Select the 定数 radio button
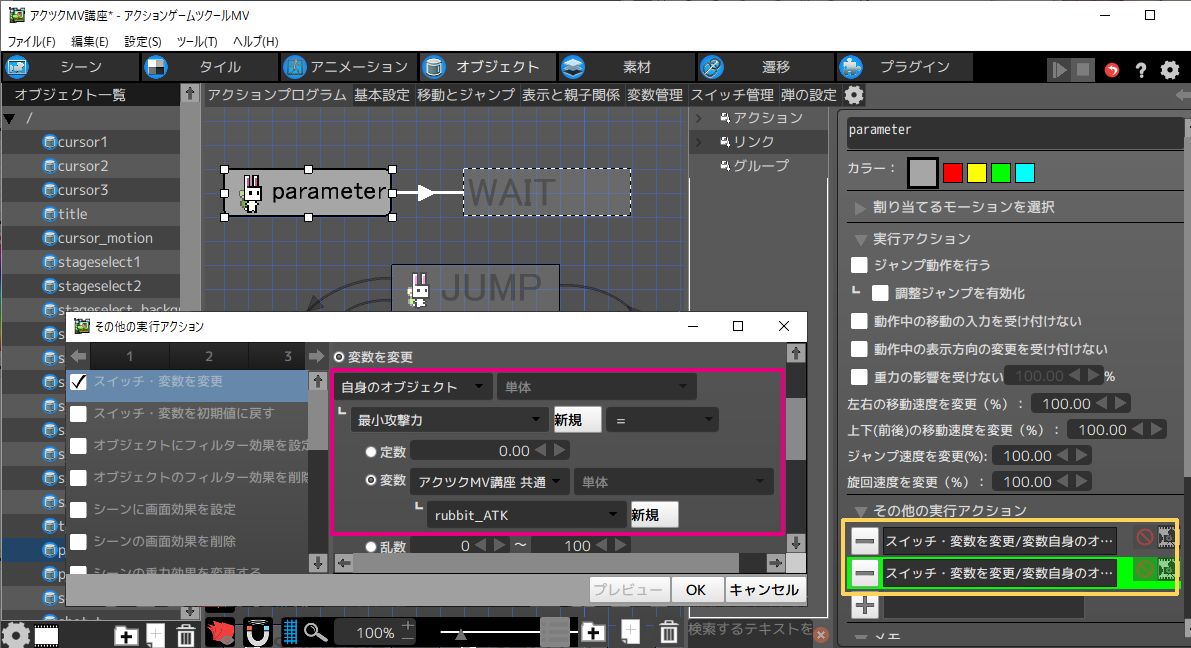The image size is (1191, 648). point(372,451)
